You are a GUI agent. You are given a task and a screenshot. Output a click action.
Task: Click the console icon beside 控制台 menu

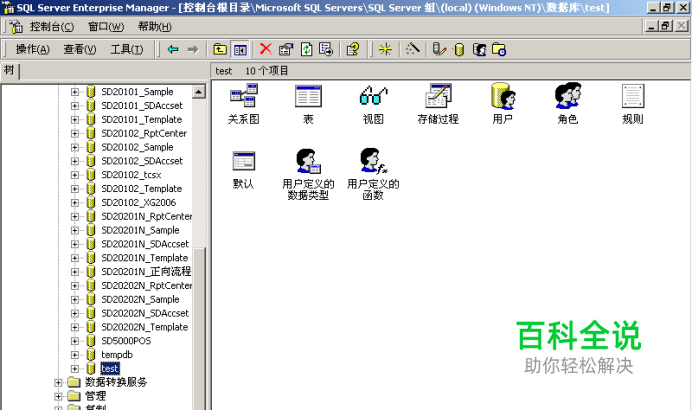pos(16,27)
